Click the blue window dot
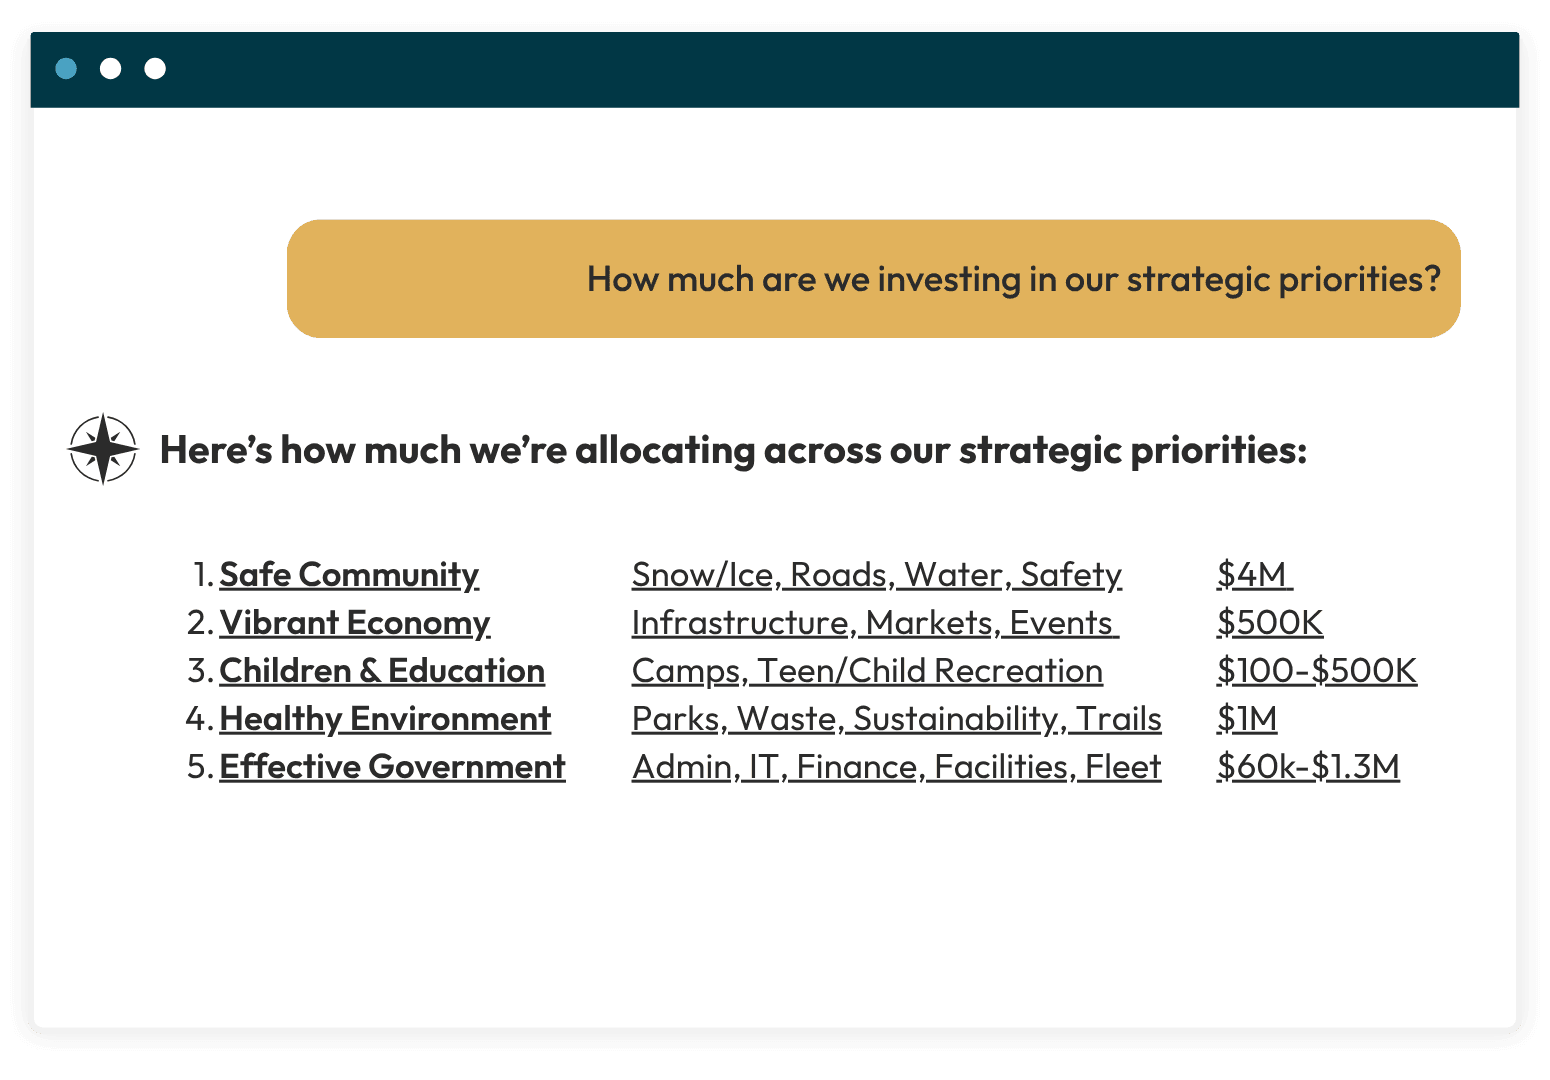The image size is (1550, 1080). [x=66, y=68]
